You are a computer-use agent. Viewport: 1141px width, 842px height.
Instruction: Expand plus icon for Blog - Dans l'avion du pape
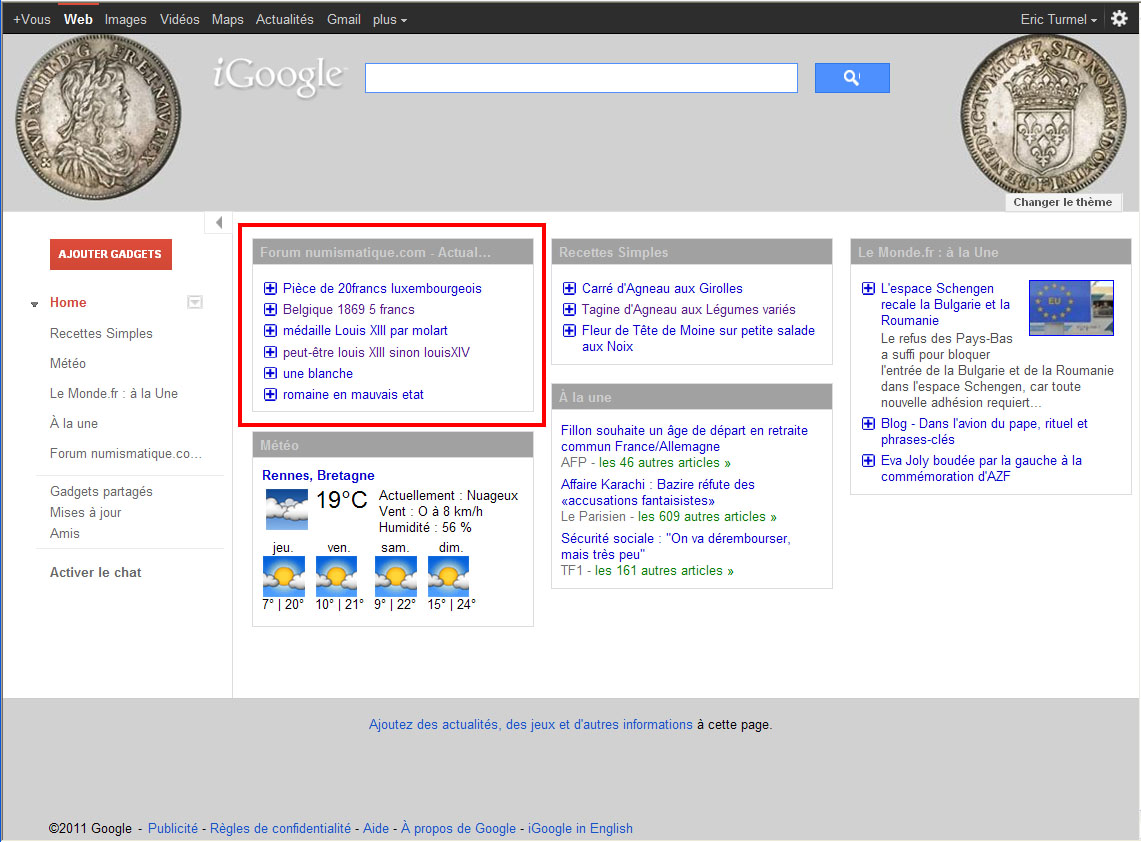tap(868, 424)
